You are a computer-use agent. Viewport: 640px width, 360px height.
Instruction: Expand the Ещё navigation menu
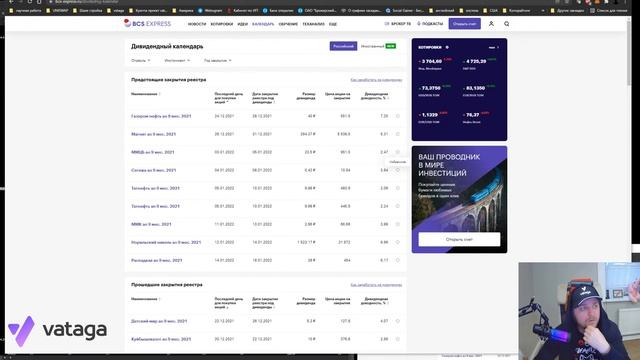pos(333,24)
